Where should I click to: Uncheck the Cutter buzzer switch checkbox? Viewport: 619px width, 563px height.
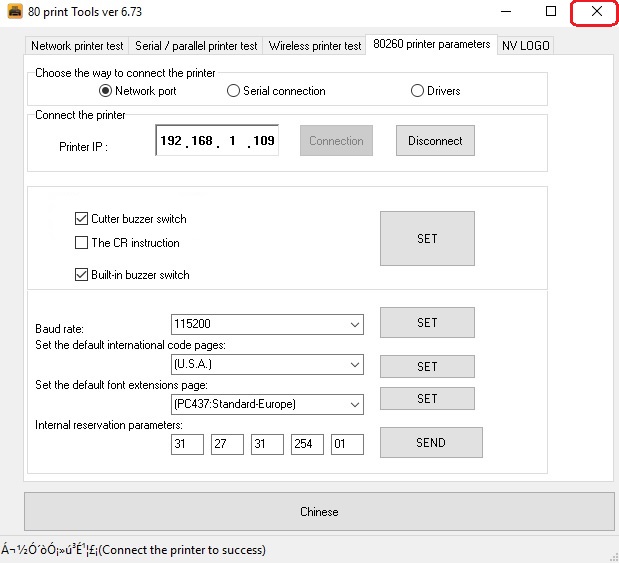[x=82, y=219]
